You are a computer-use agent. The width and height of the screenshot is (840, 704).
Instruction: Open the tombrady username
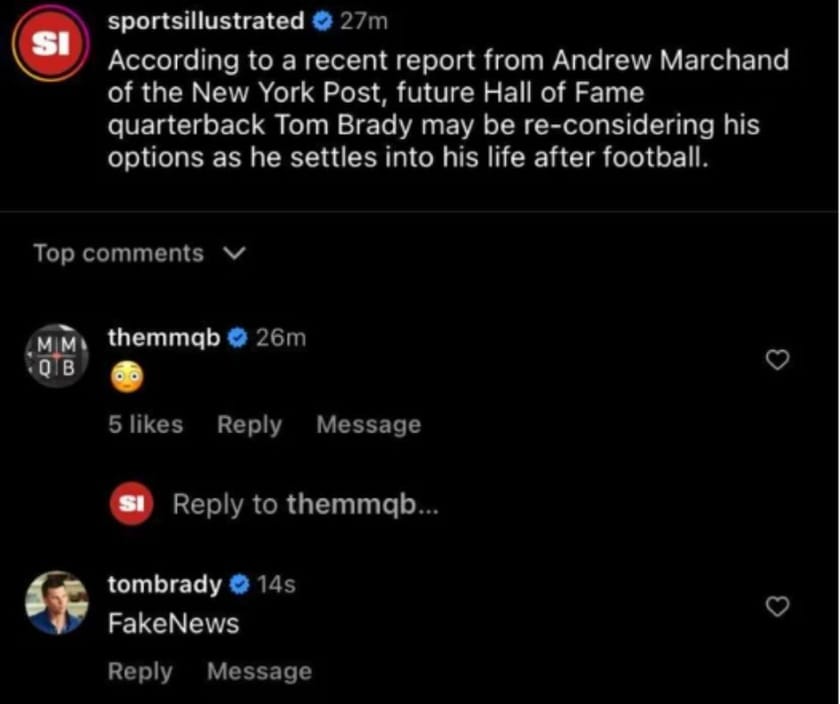pyautogui.click(x=163, y=585)
